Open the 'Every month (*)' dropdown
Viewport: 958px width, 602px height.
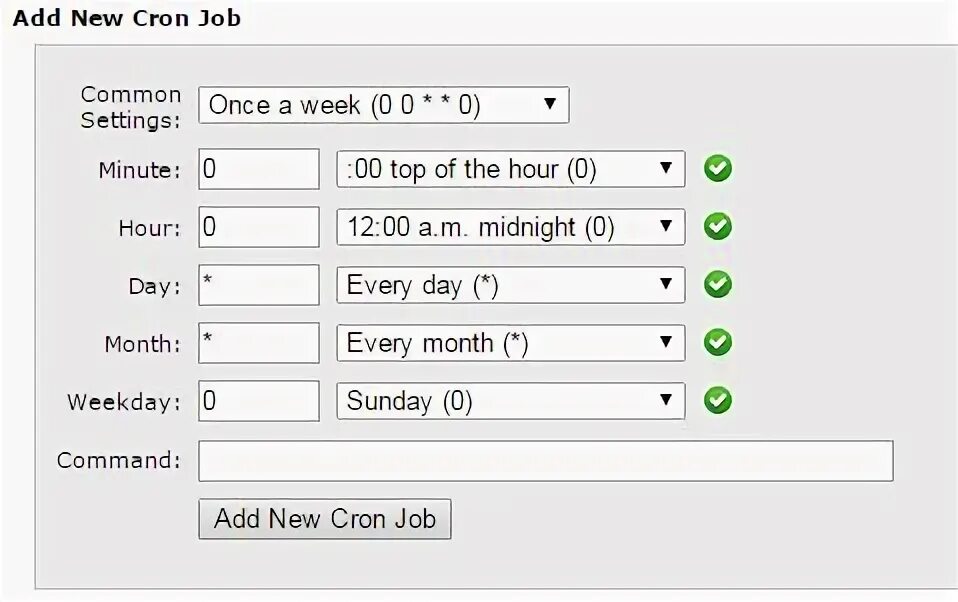click(510, 343)
